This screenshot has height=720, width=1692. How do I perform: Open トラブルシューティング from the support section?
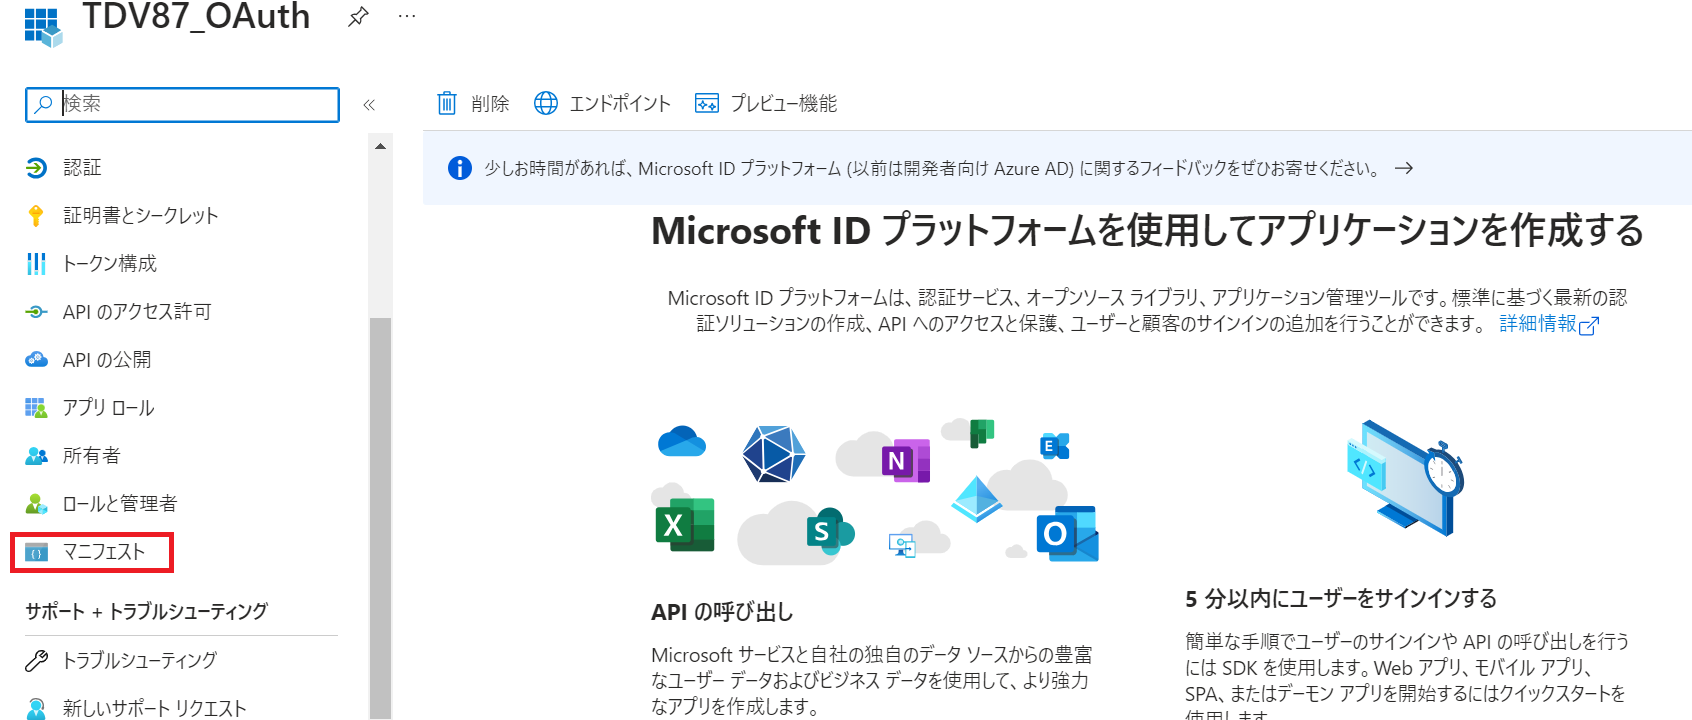tap(140, 660)
